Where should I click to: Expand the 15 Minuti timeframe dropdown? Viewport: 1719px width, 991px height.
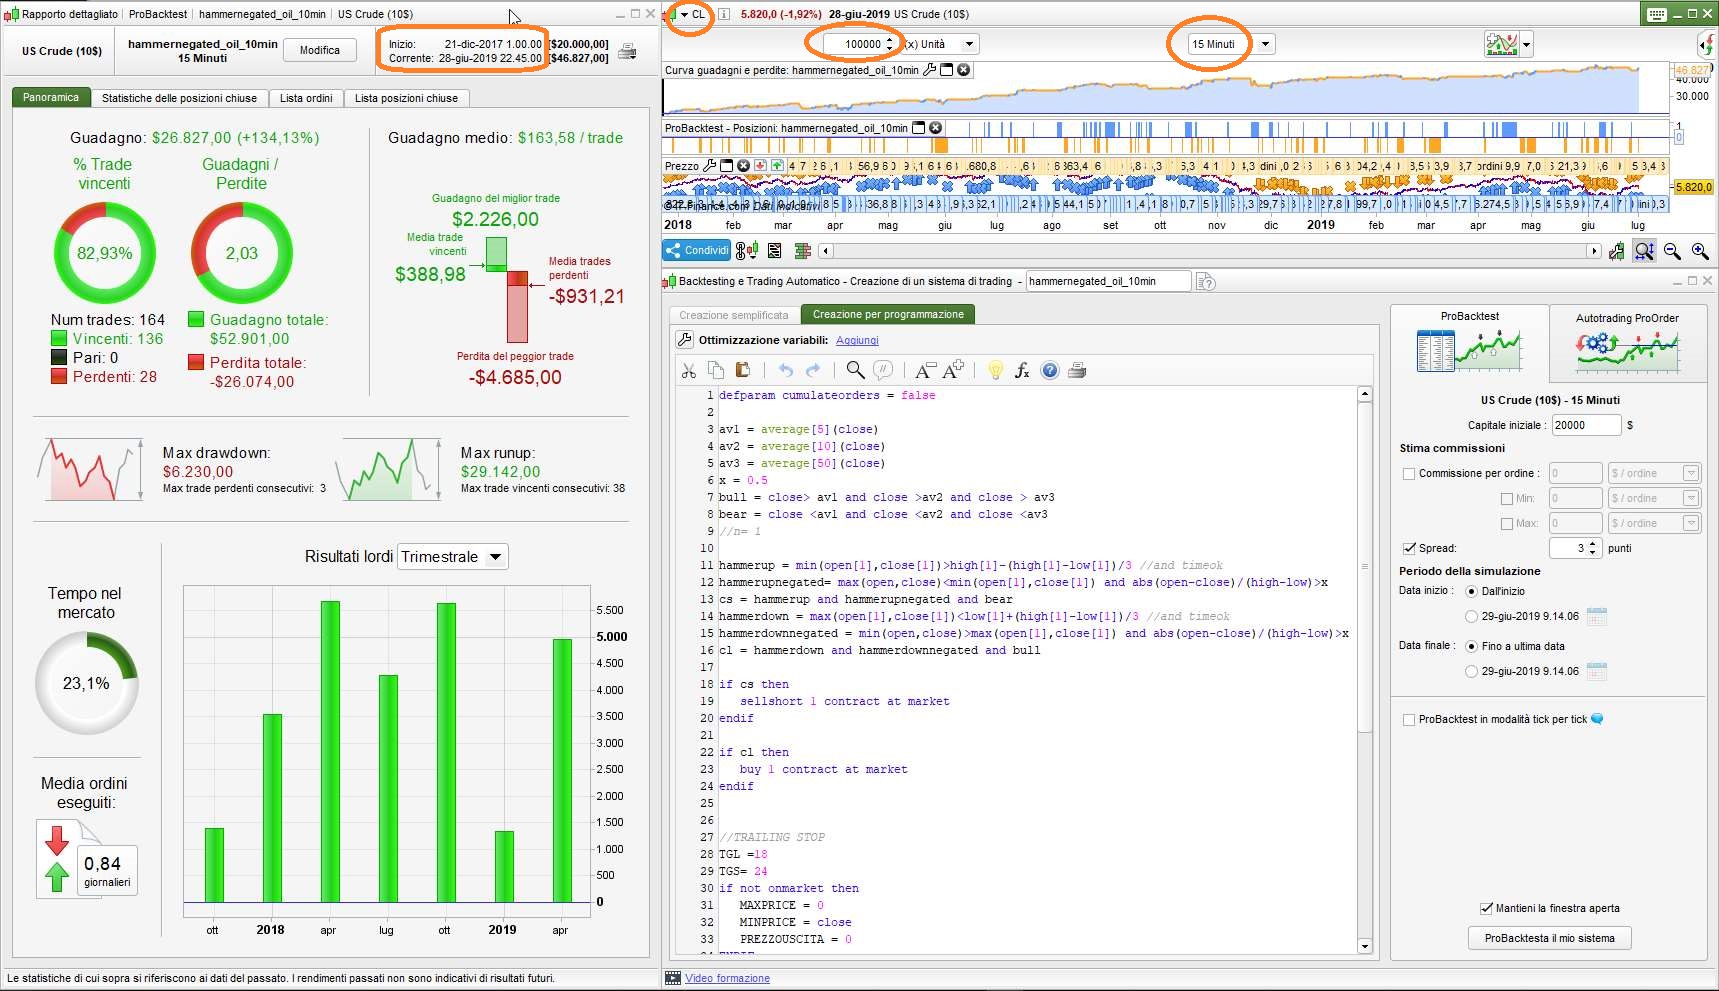click(1266, 44)
